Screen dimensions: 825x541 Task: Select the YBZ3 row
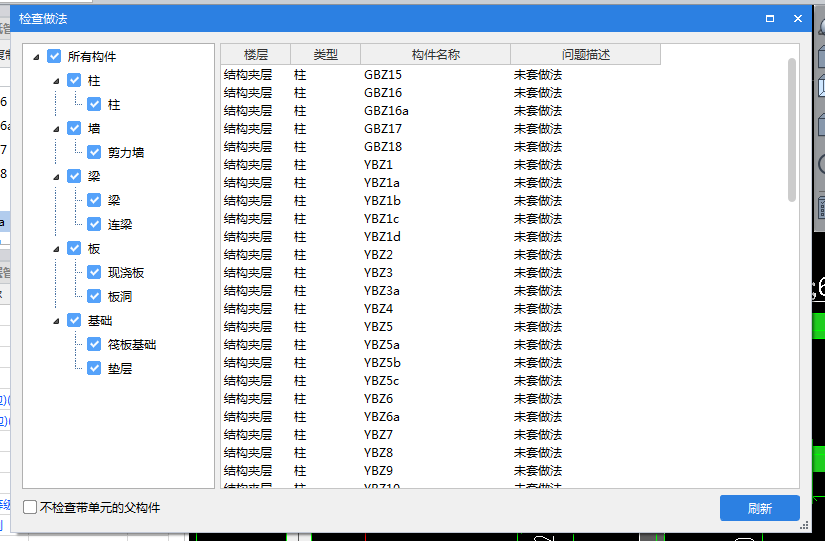point(441,273)
